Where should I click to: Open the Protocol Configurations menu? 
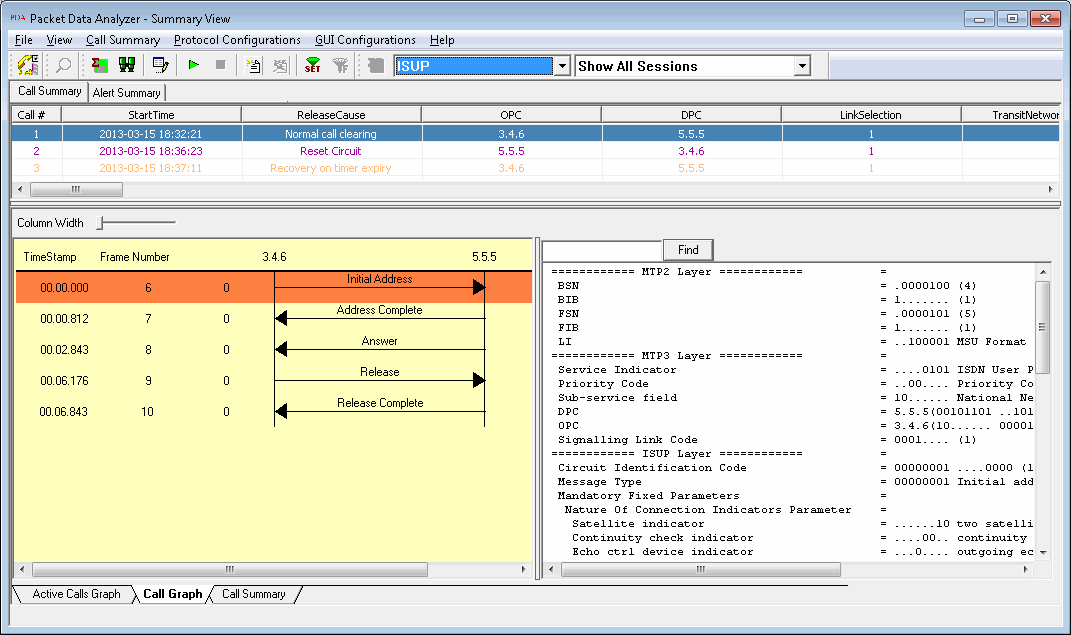click(237, 40)
